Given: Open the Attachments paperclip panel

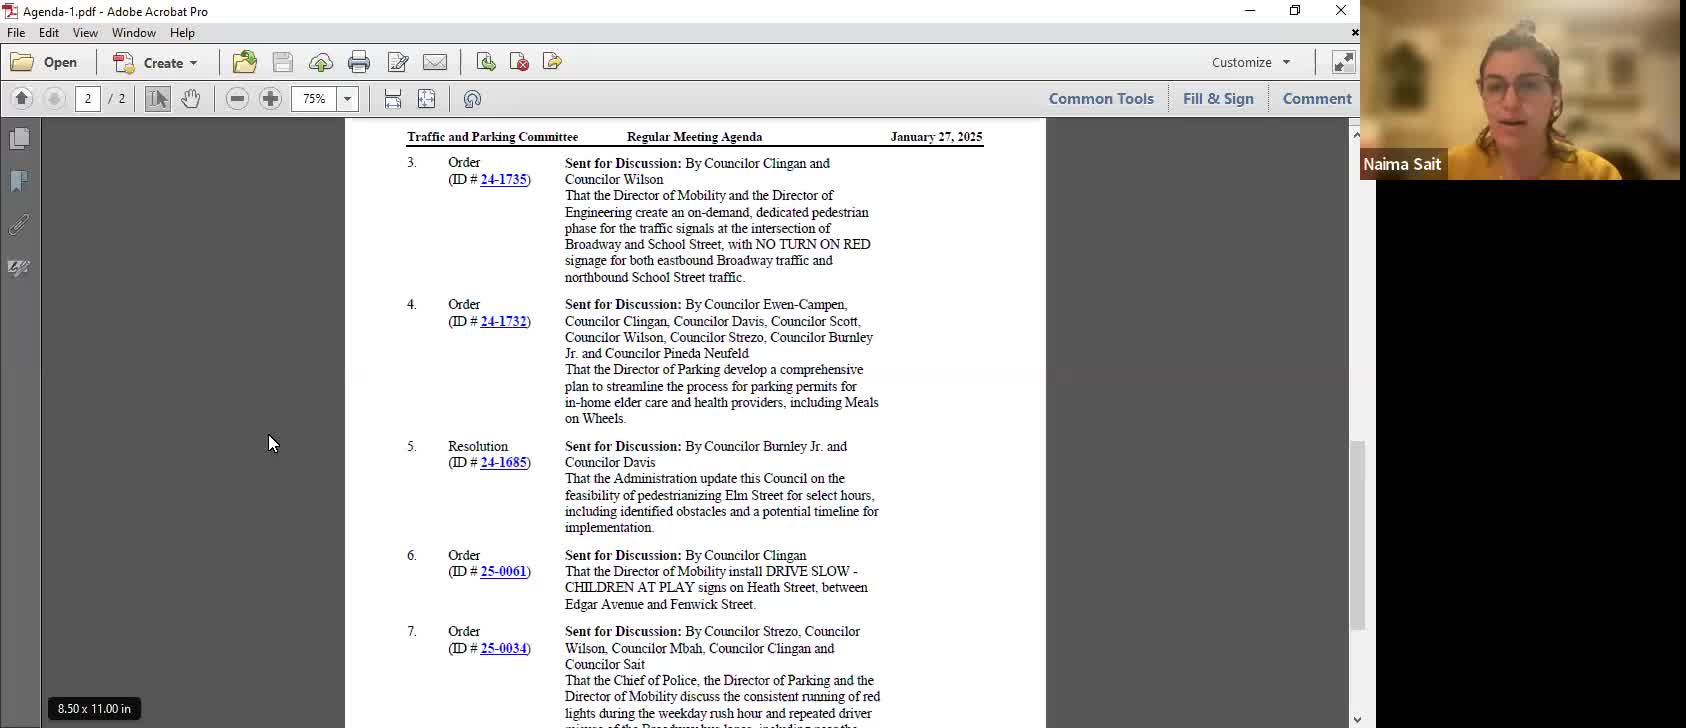Looking at the screenshot, I should click(x=19, y=225).
